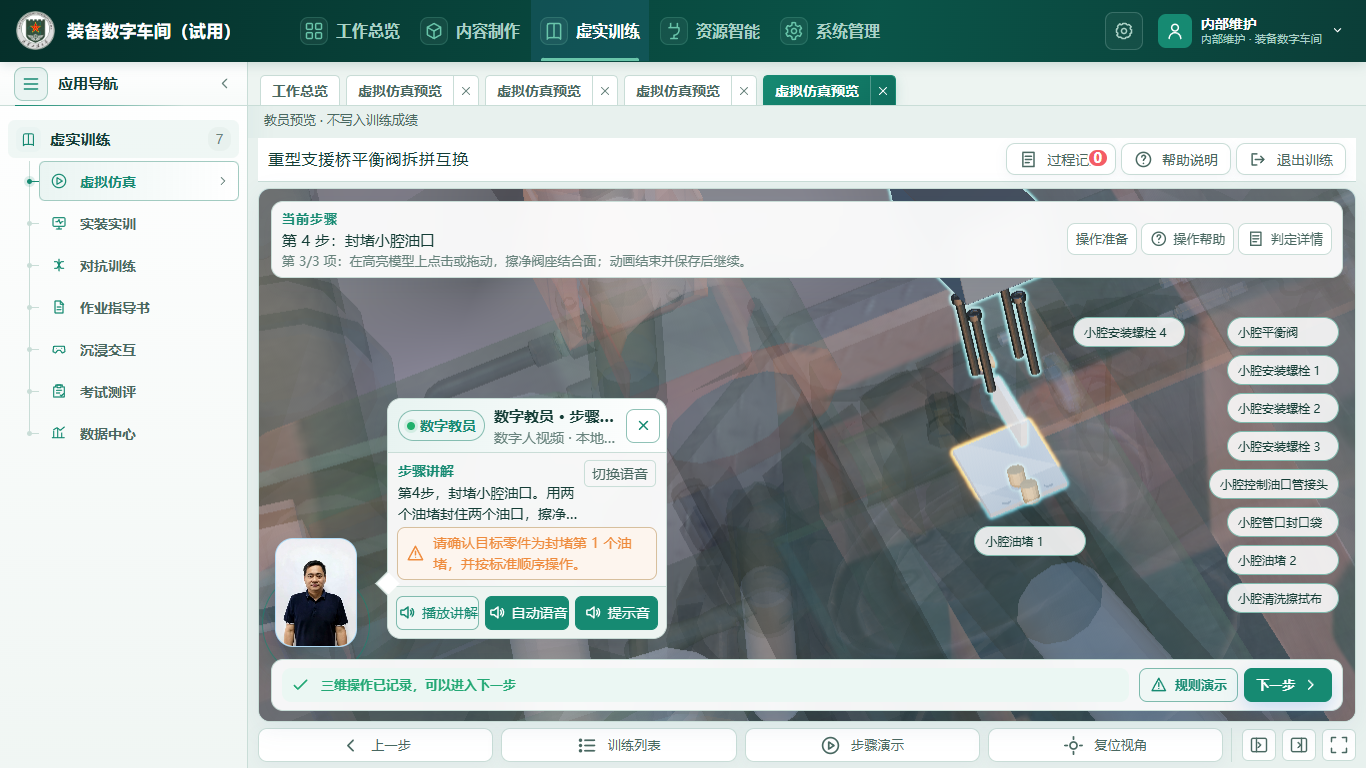Select the 小腔安装螺栓 2 label
This screenshot has width=1366, height=768.
[1283, 408]
